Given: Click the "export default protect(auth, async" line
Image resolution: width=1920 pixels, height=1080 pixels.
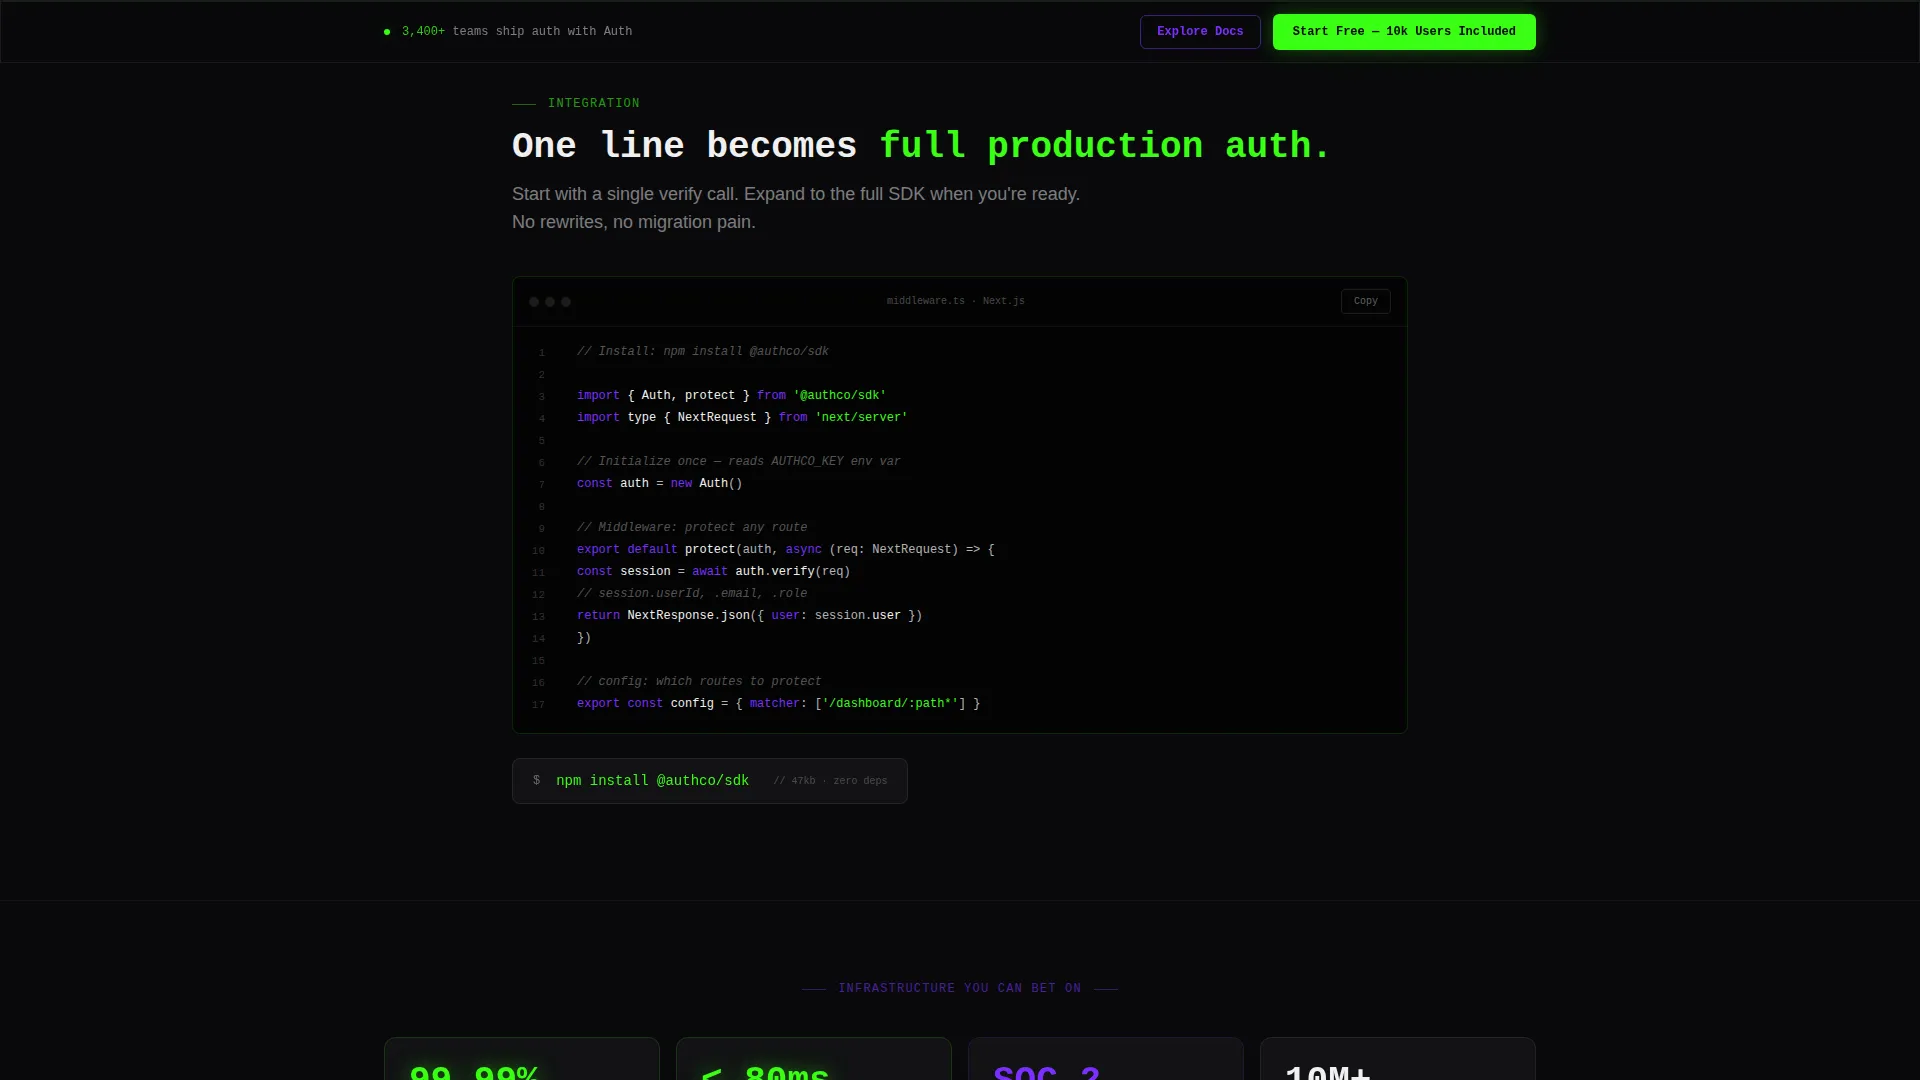Looking at the screenshot, I should (x=785, y=550).
